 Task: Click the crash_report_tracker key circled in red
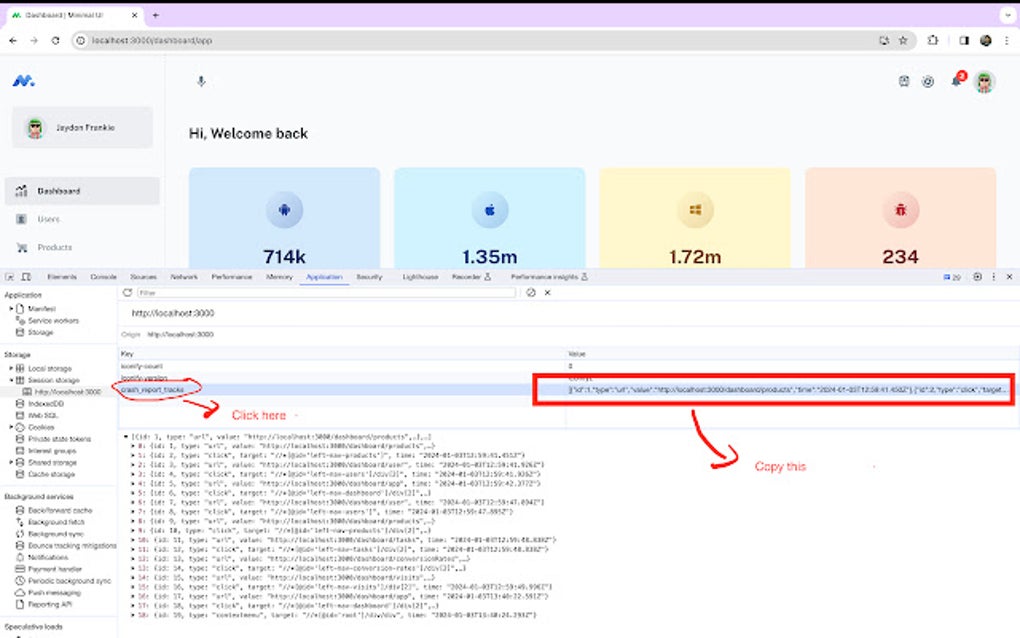pos(155,390)
